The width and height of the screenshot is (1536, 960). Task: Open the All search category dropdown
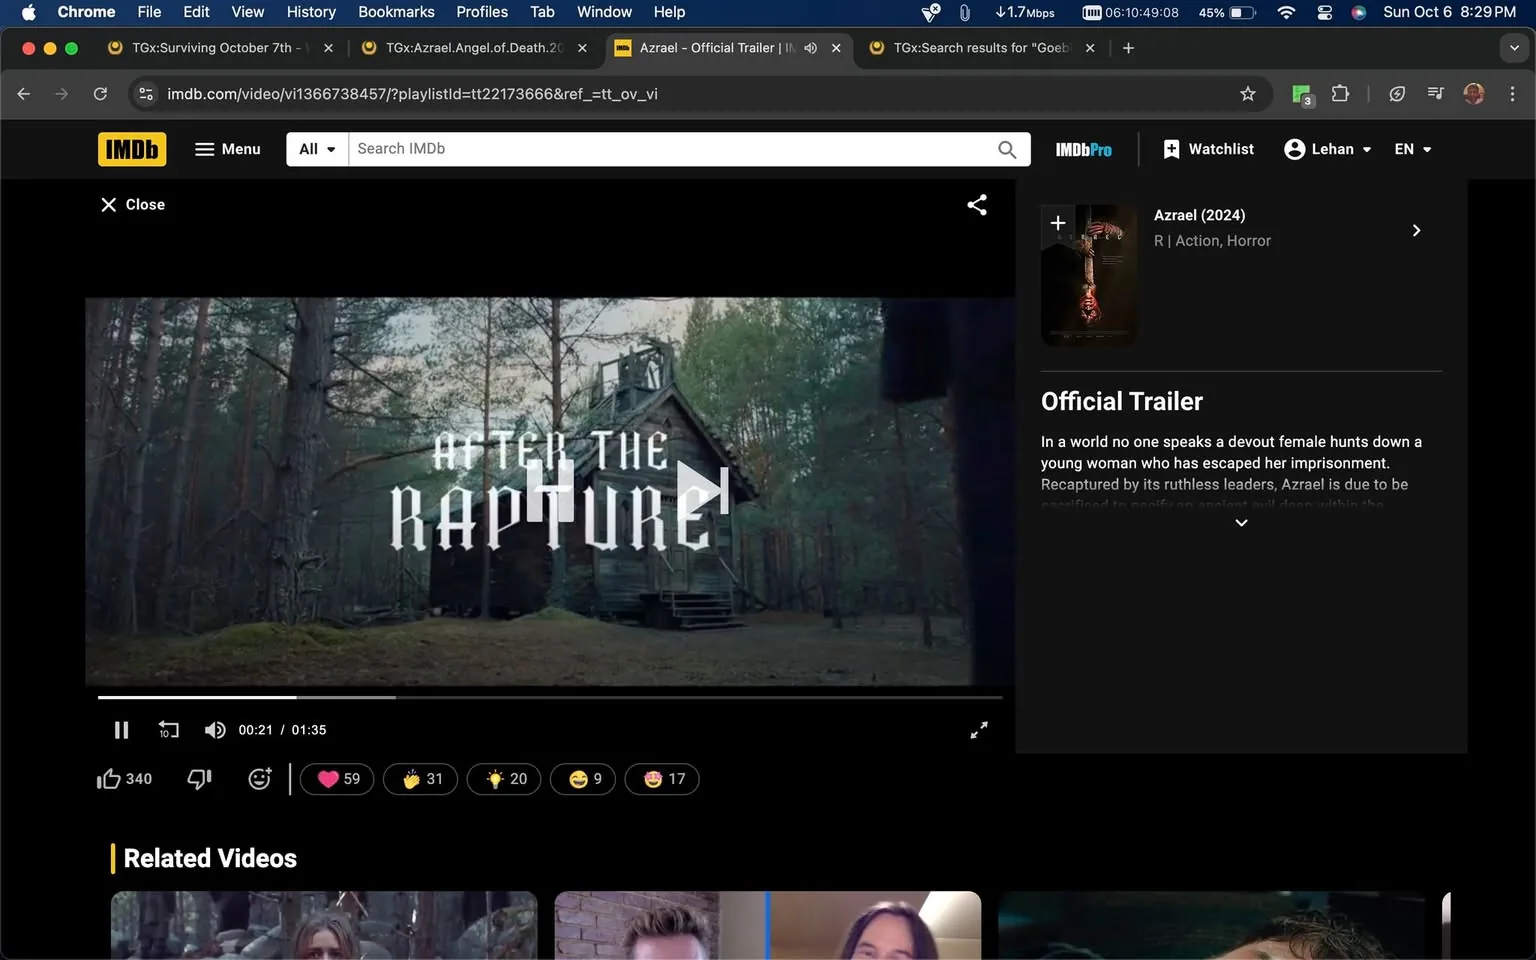(x=315, y=148)
